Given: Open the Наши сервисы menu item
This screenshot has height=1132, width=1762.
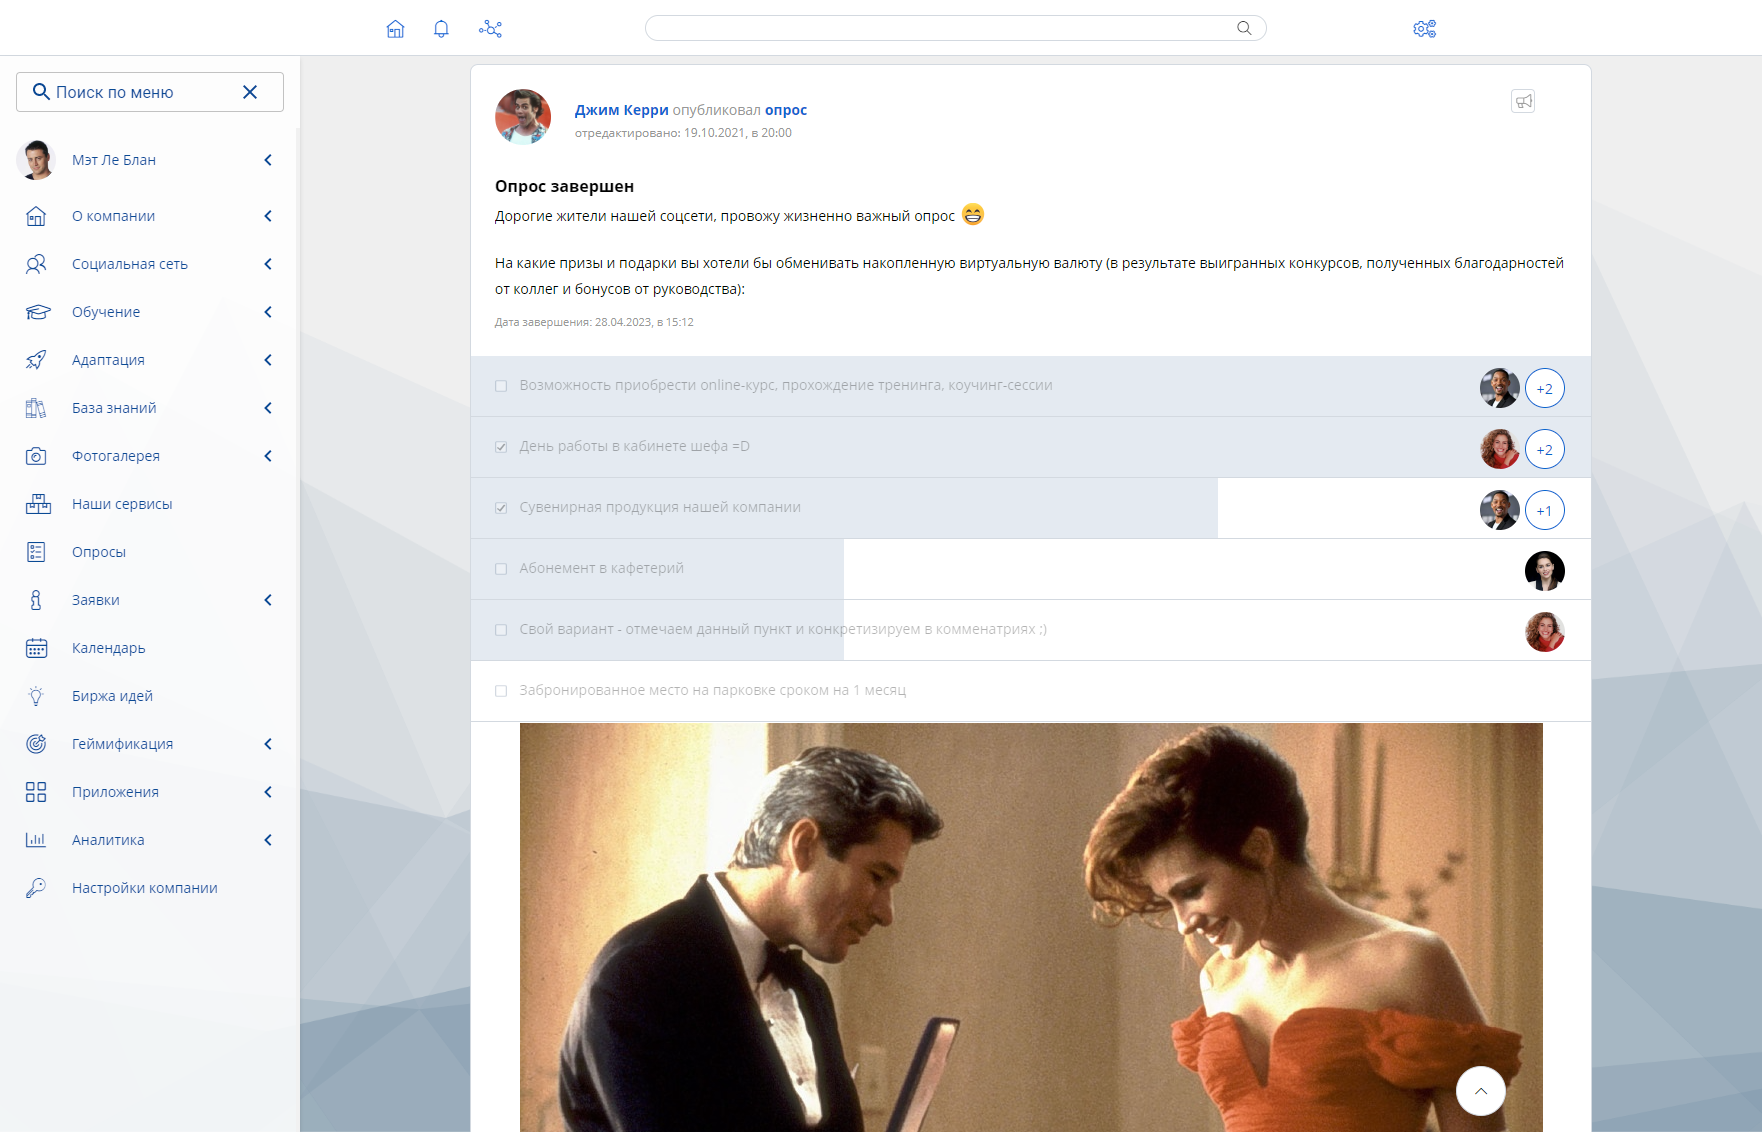Looking at the screenshot, I should point(122,504).
